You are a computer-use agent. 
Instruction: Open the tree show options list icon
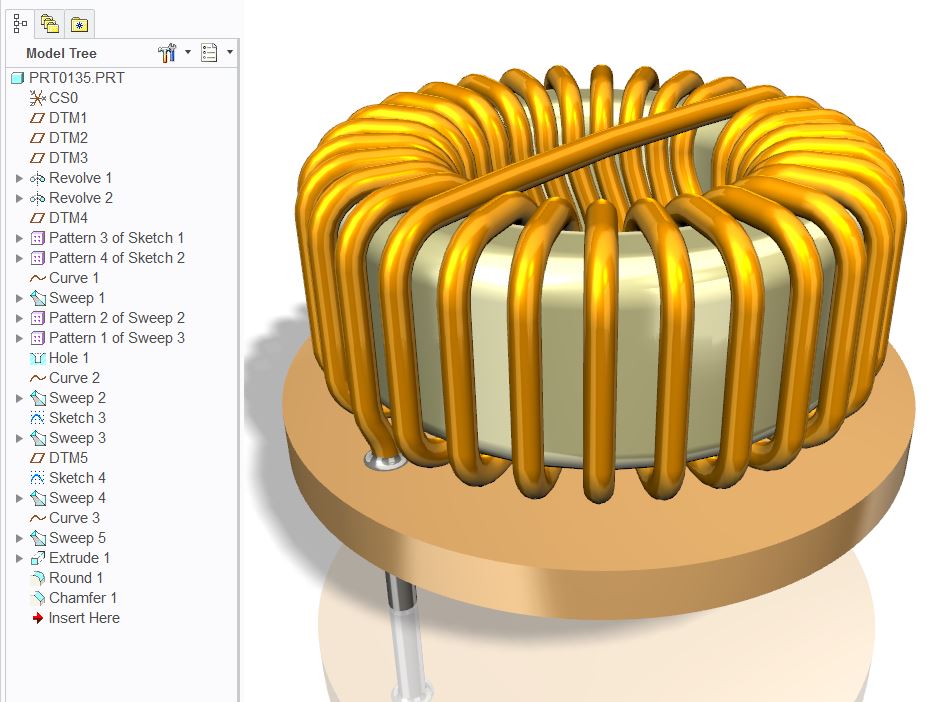[209, 53]
